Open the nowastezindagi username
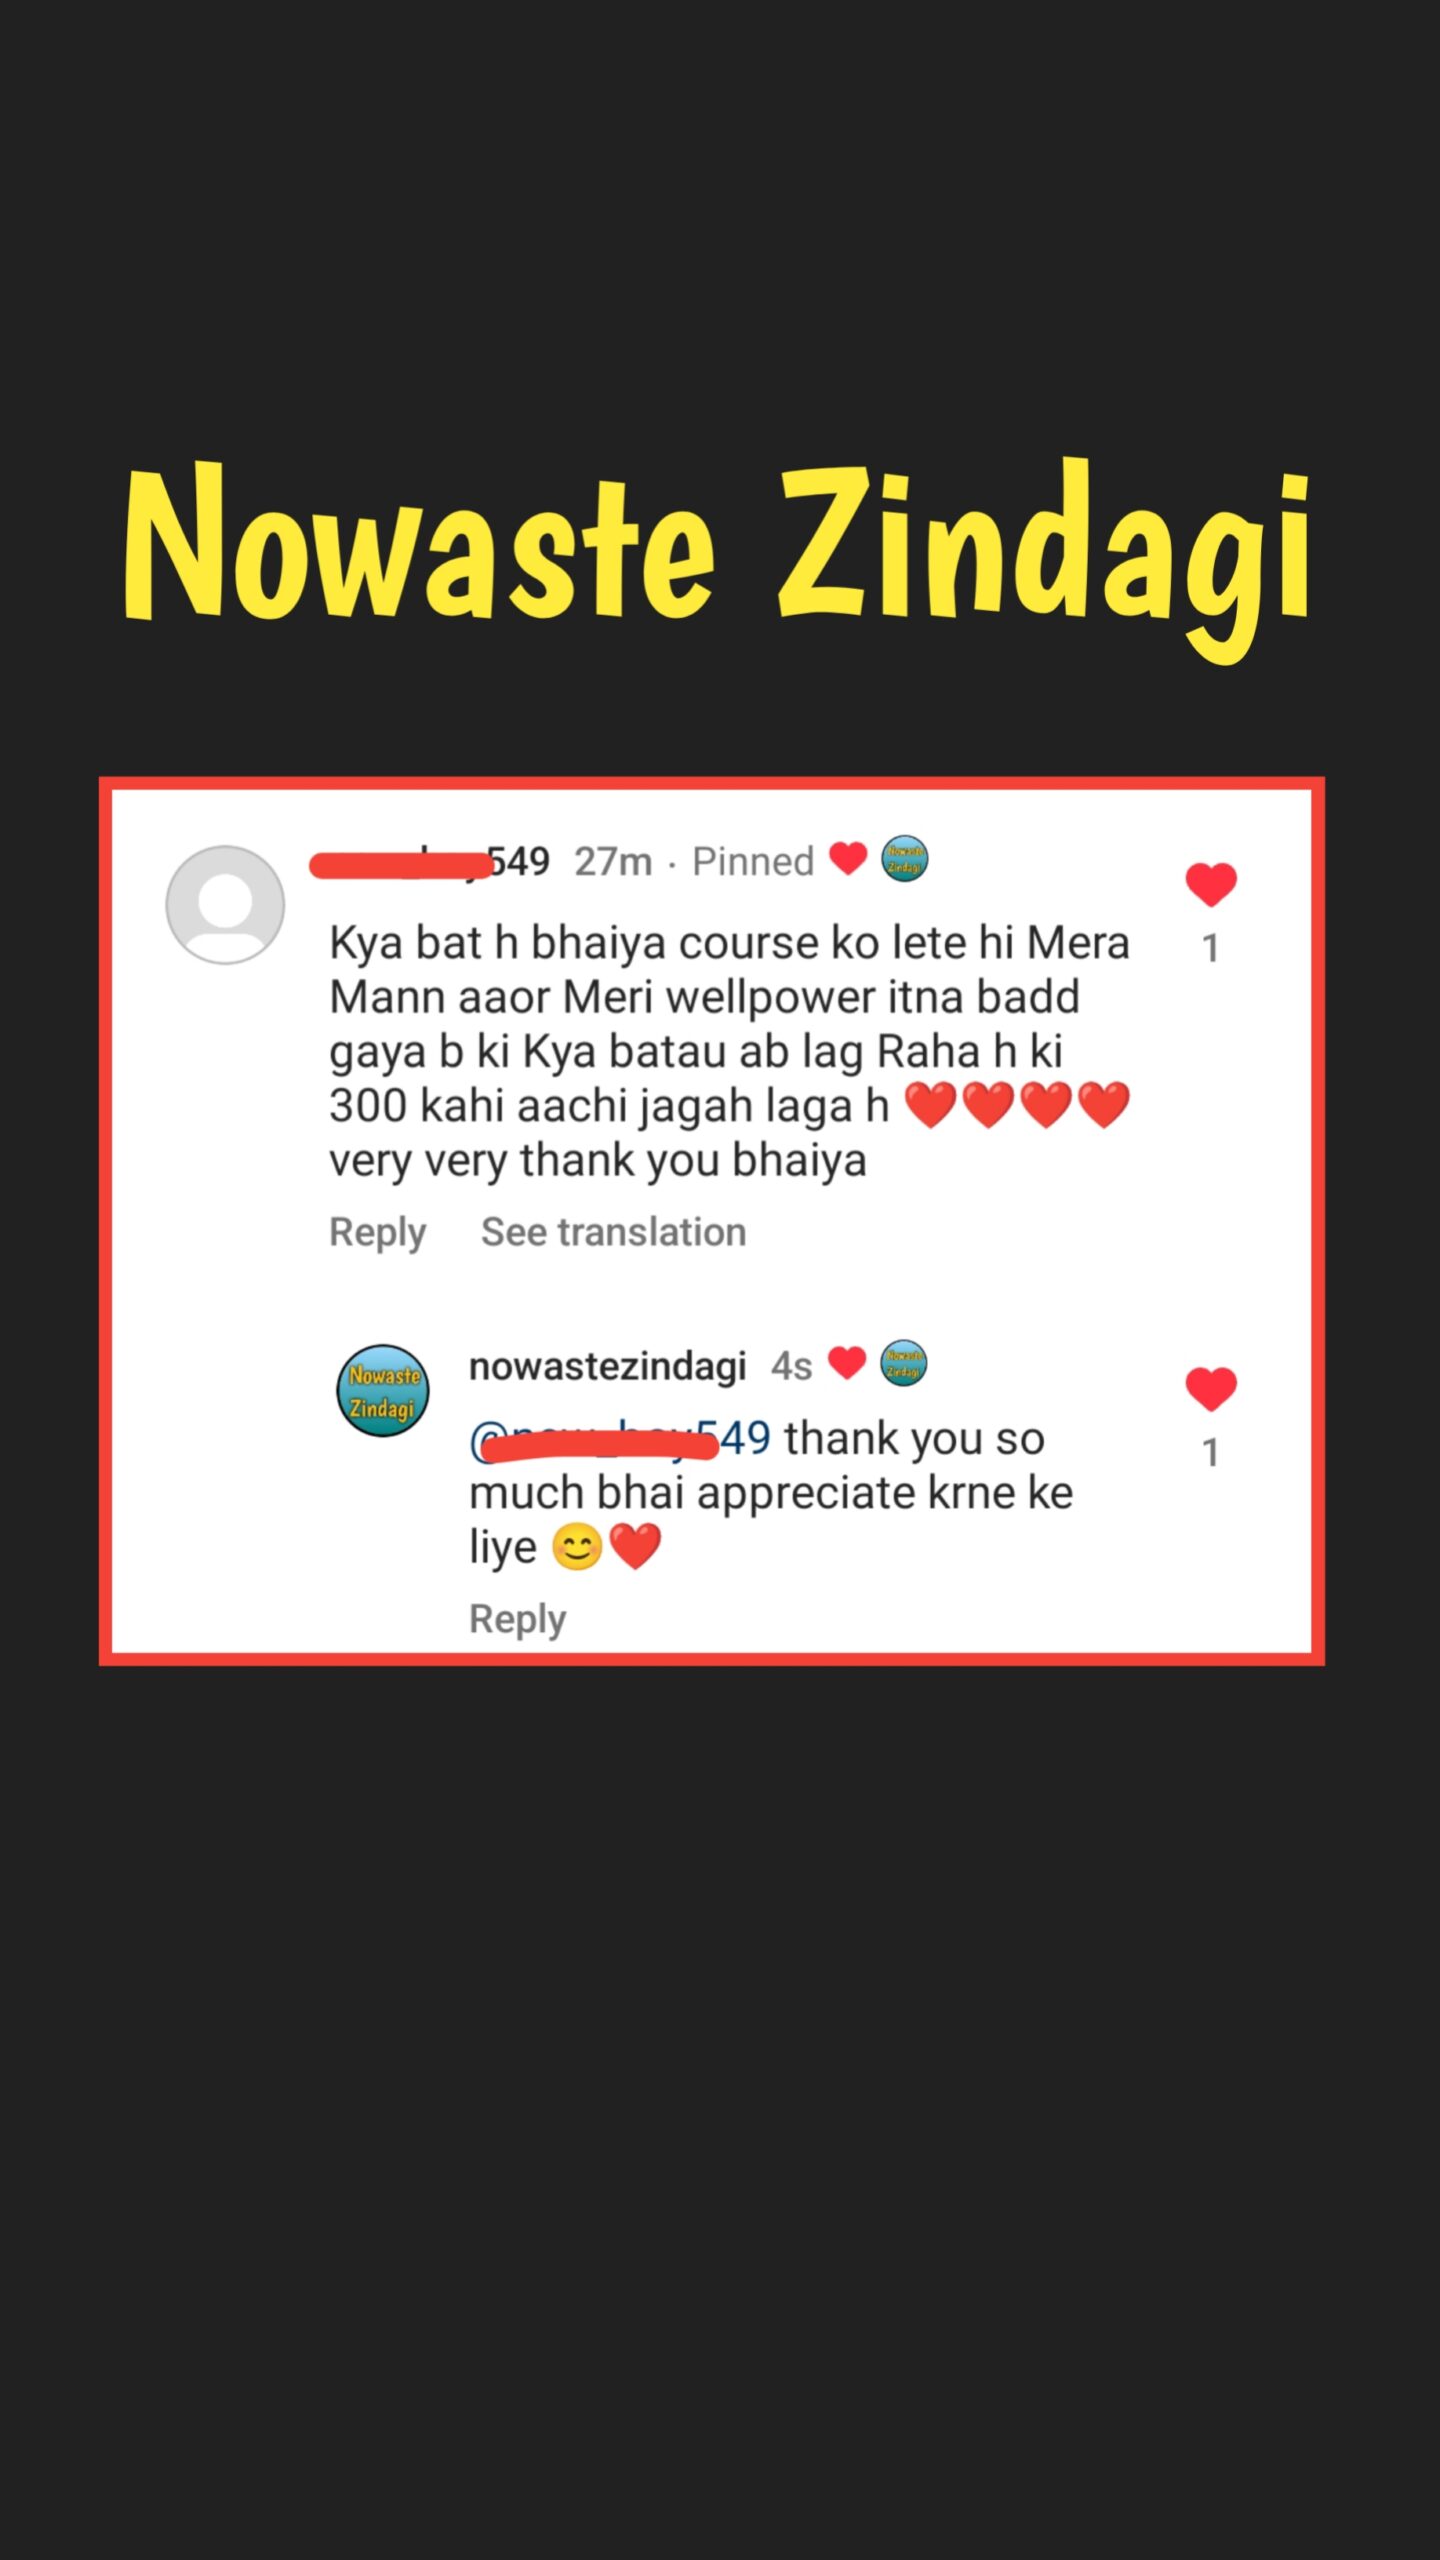The width and height of the screenshot is (1440, 2560). (608, 1366)
